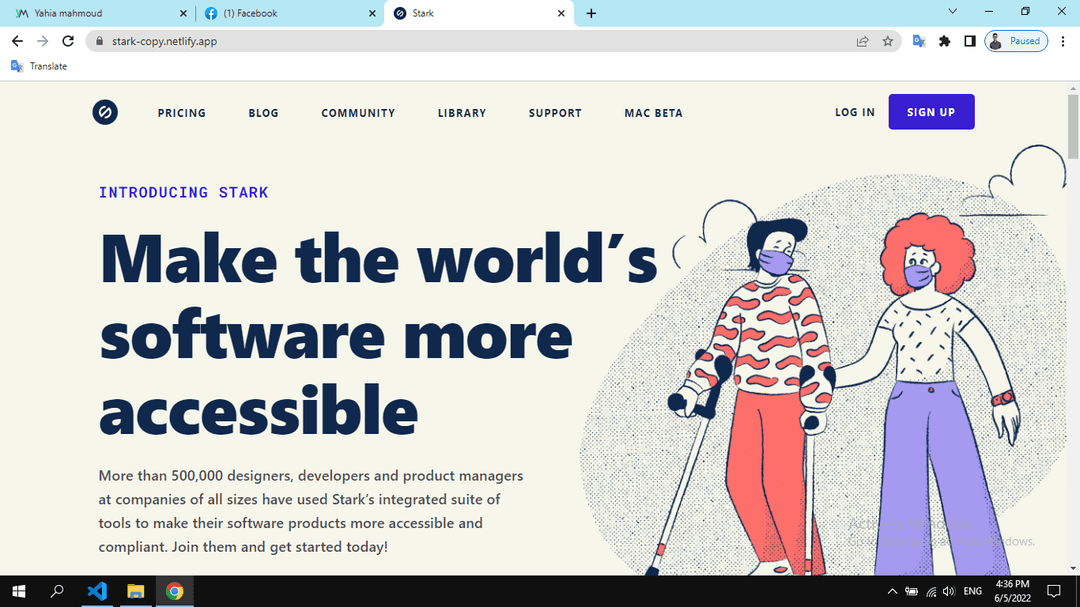Launch Visual Studio Code from taskbar

[x=97, y=591]
